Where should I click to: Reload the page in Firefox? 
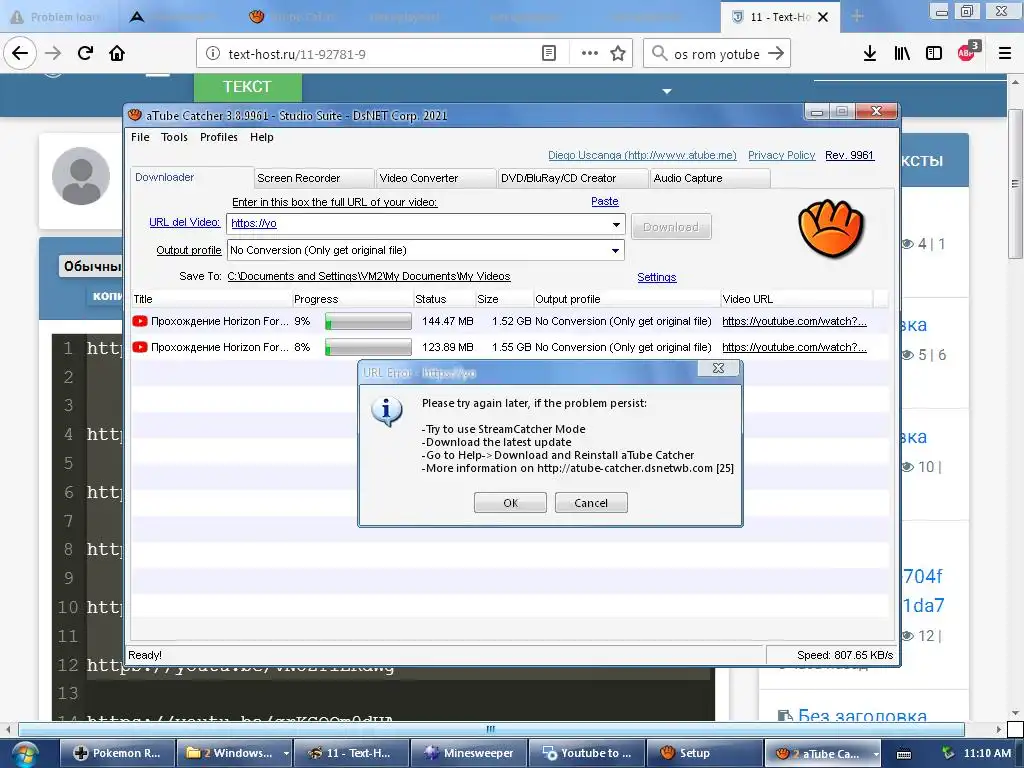click(85, 54)
